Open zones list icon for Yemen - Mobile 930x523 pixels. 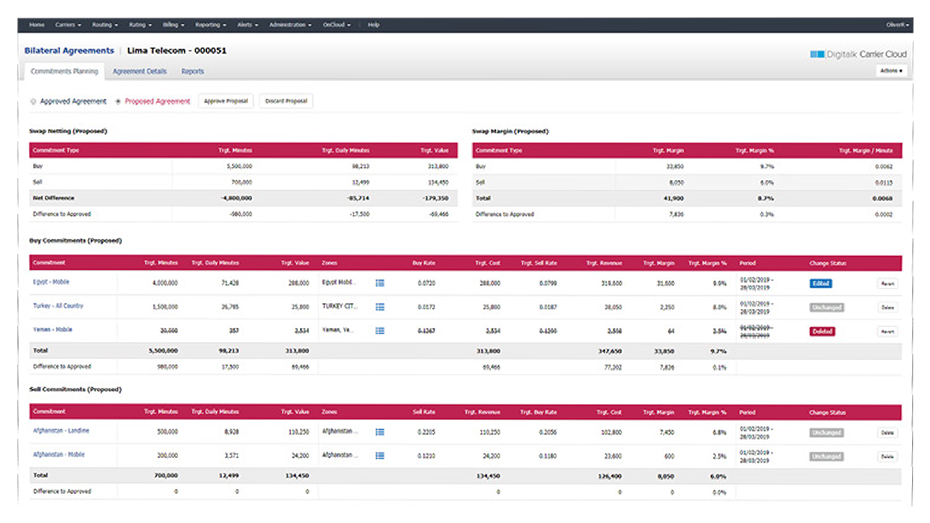click(x=380, y=331)
